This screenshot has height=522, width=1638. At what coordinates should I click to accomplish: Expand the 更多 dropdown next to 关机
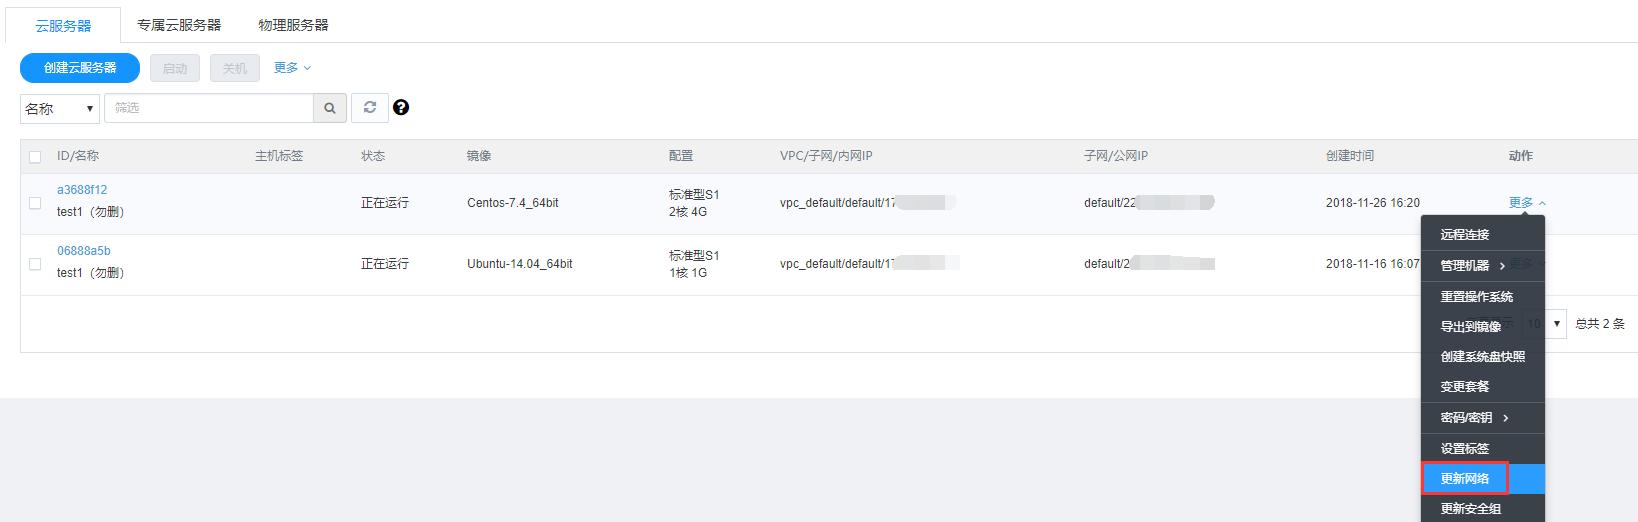[x=293, y=68]
